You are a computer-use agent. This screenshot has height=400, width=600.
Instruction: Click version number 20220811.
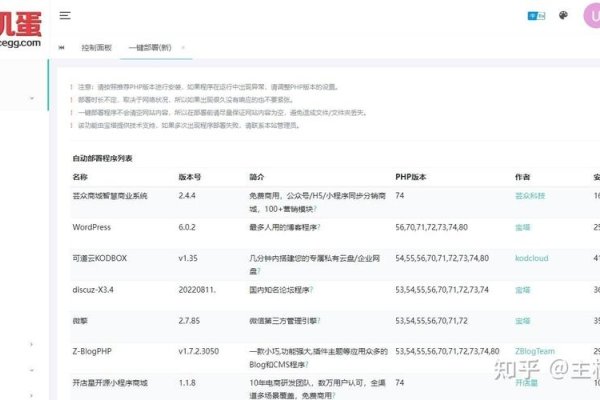[197, 290]
